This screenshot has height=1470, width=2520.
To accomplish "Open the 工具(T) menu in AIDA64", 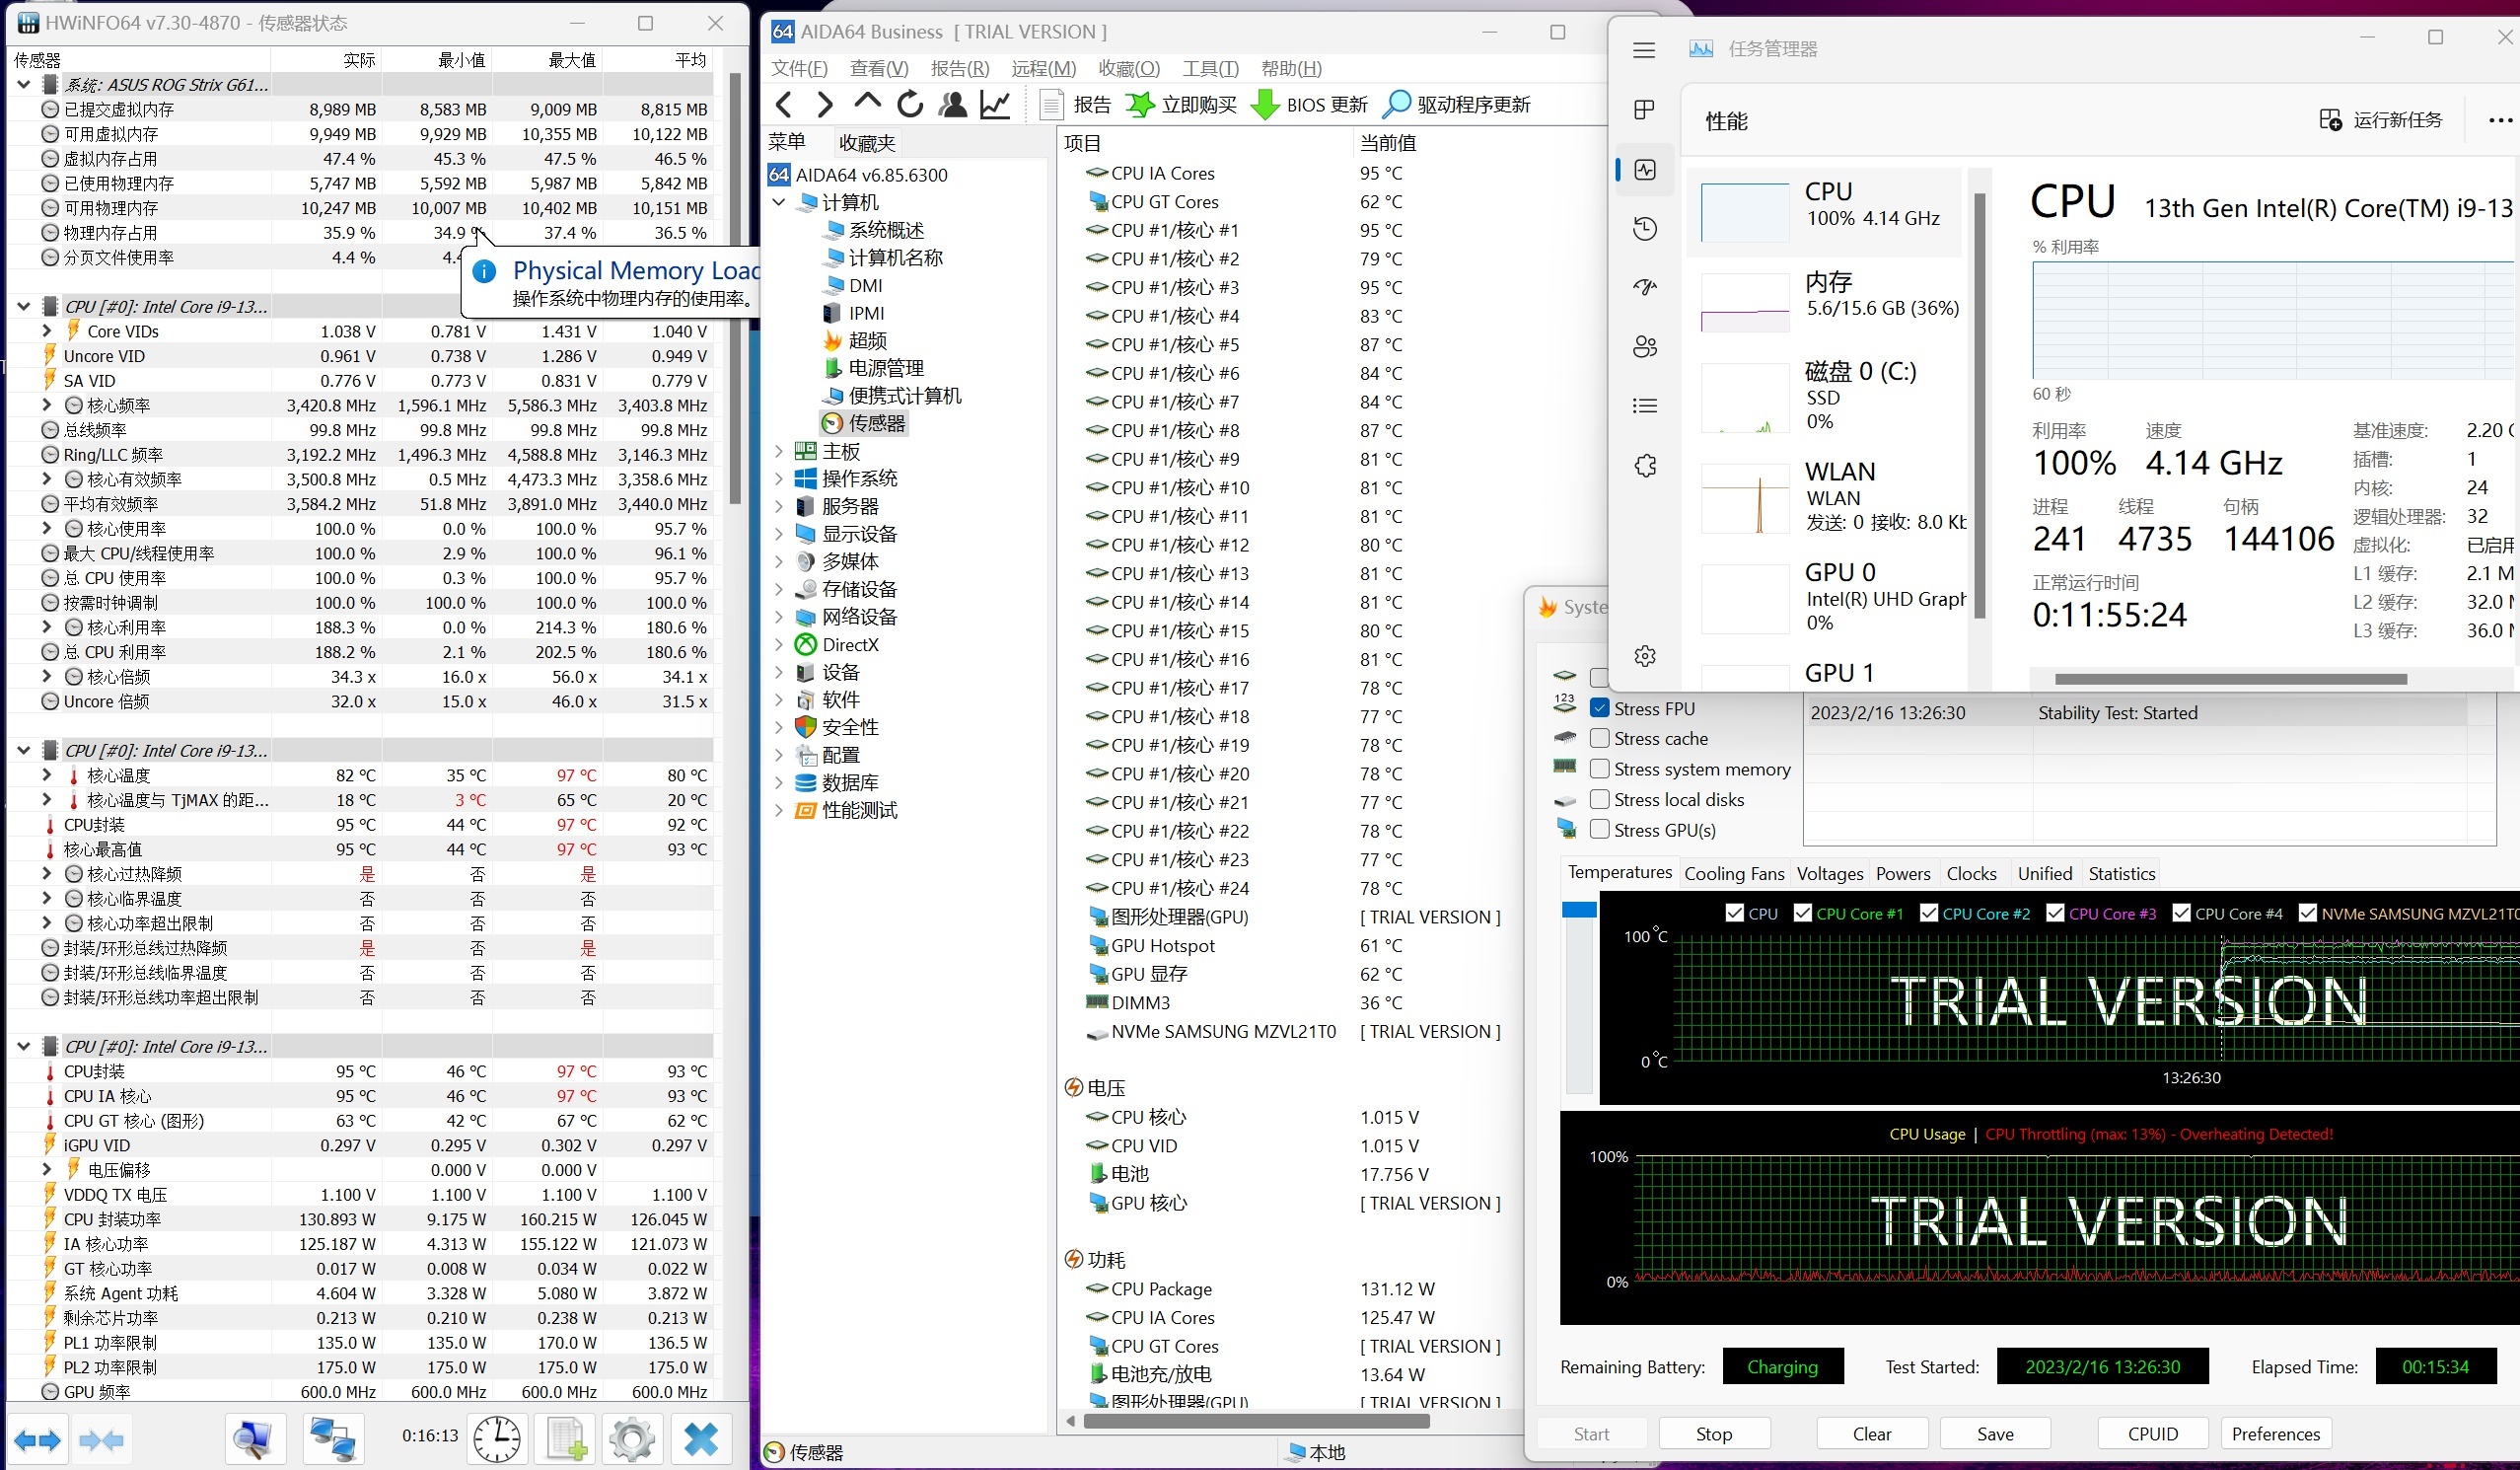I will point(1209,68).
